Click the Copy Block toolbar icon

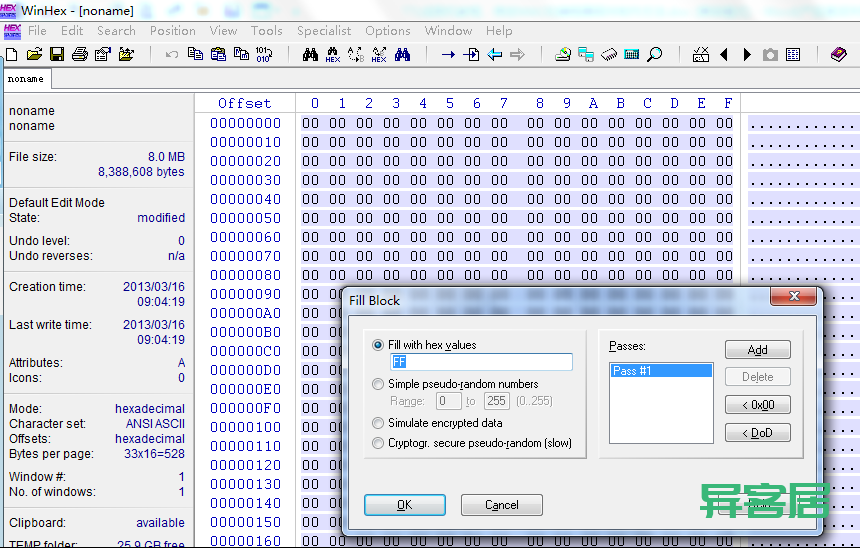pyautogui.click(x=195, y=54)
